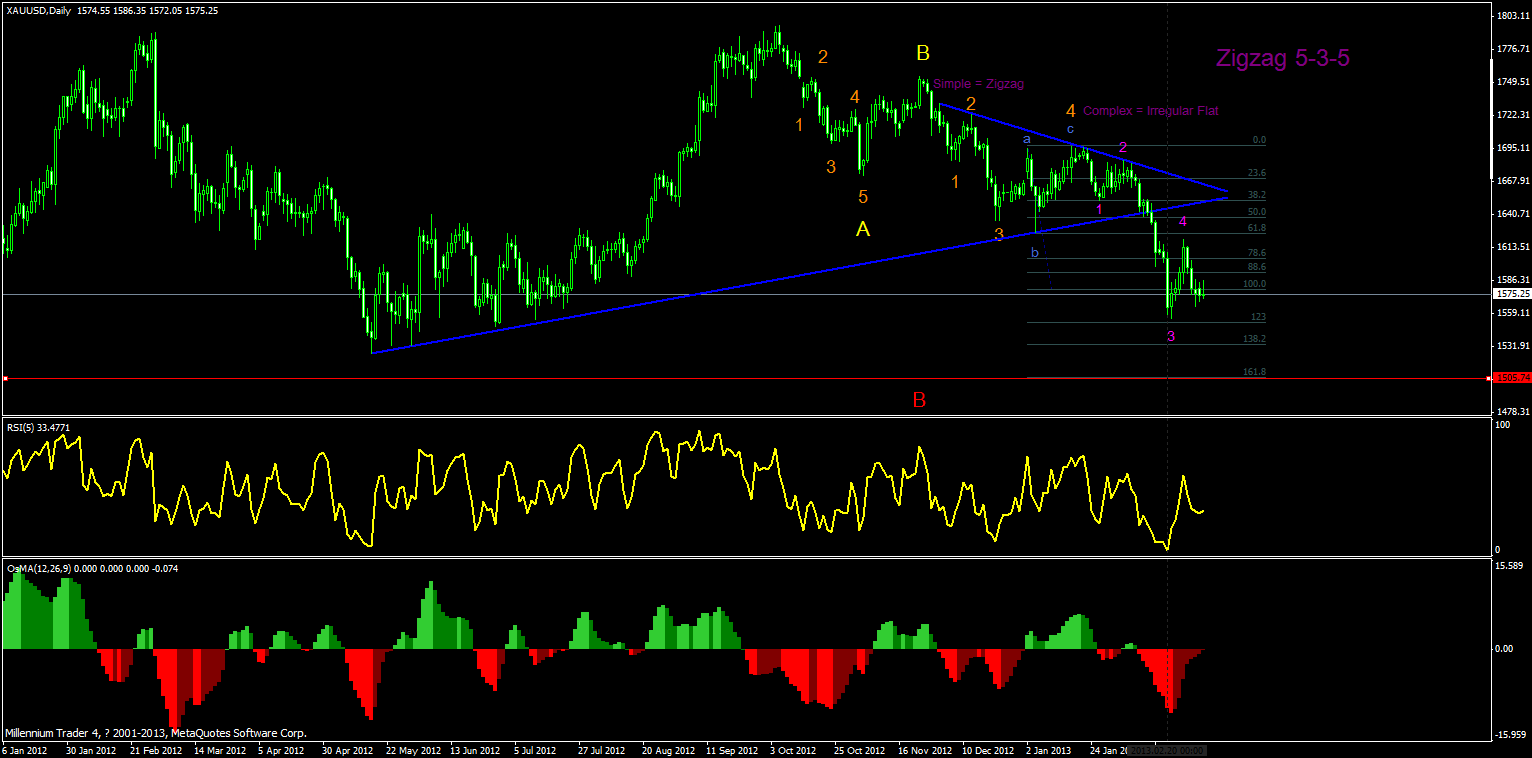The width and height of the screenshot is (1532, 758).
Task: Select the short descending blue trendline
Action: pos(1083,147)
